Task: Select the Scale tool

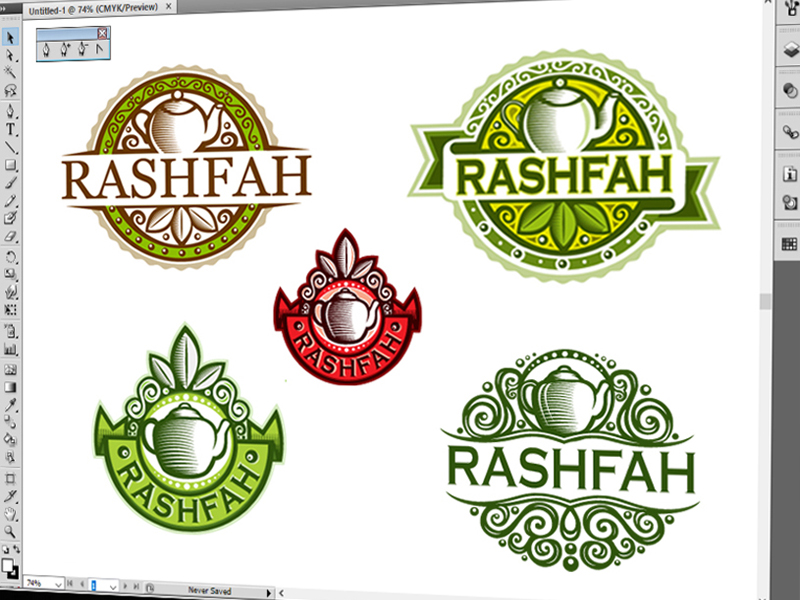Action: [10, 274]
